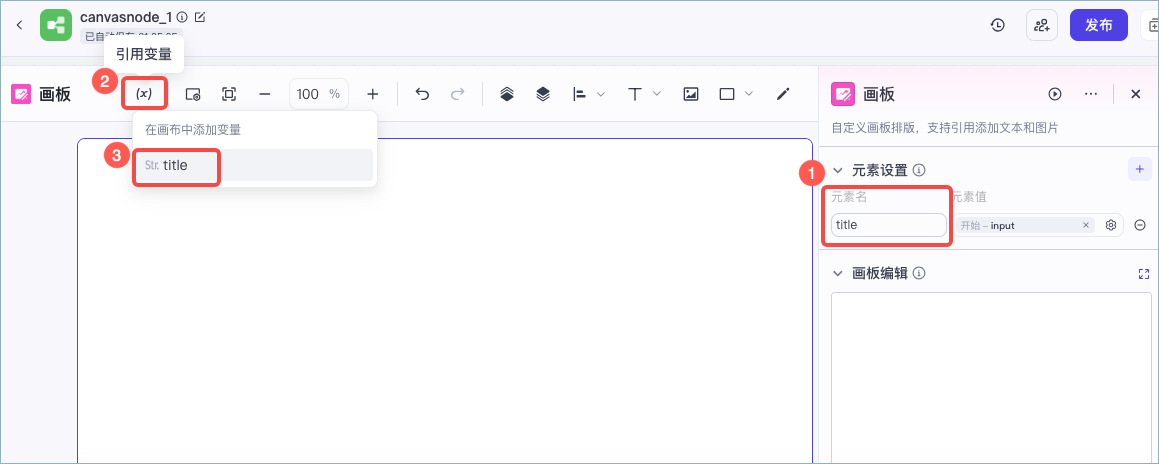The height and width of the screenshot is (464, 1159).
Task: Click the send layer backward icon
Action: (543, 94)
